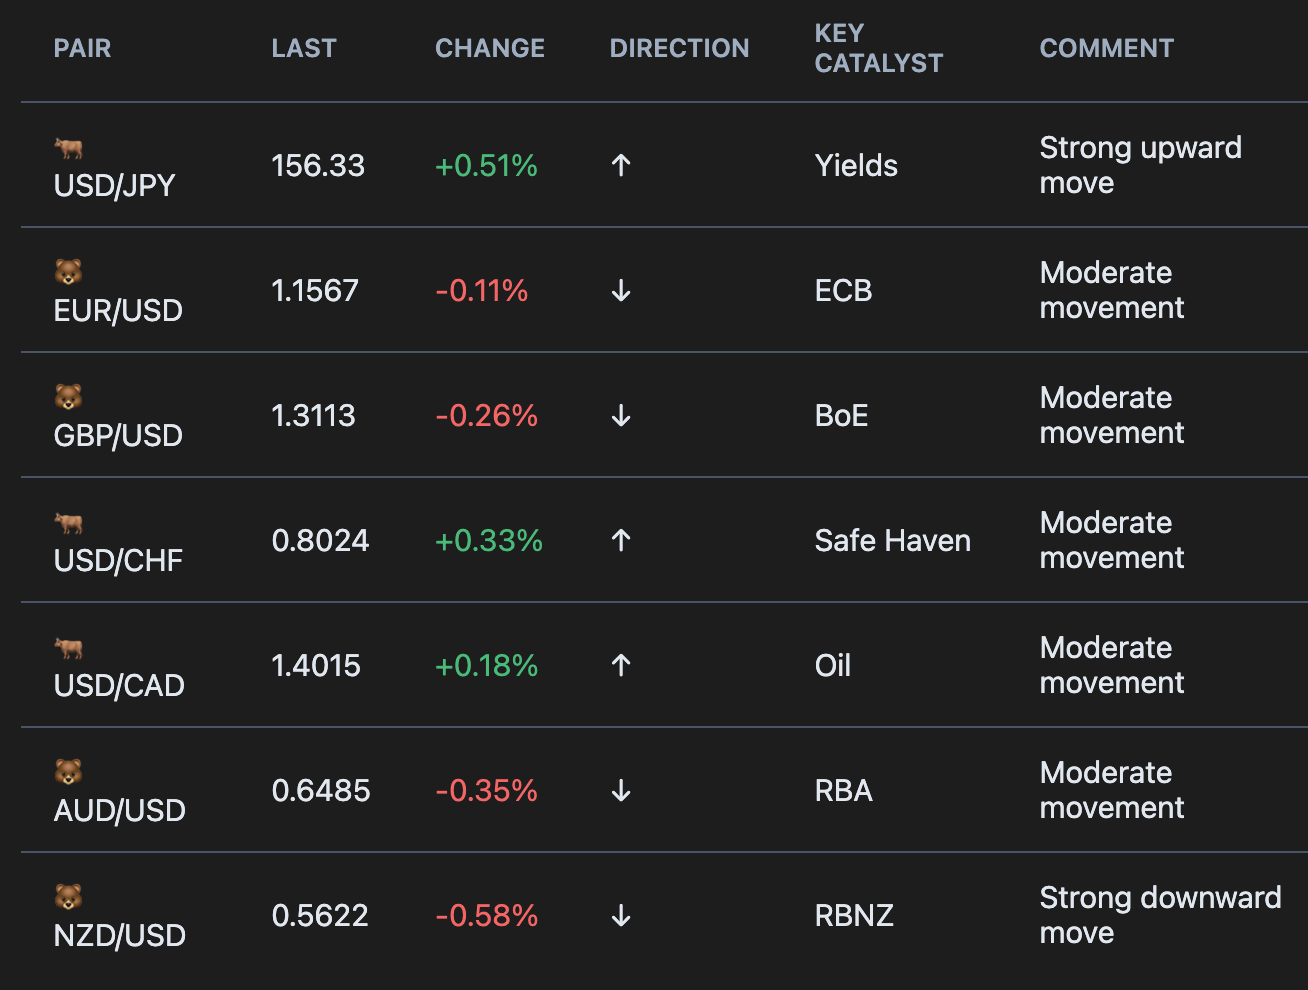This screenshot has height=990, width=1308.
Task: Click the bear emoji next to EUR/USD
Action: point(68,272)
